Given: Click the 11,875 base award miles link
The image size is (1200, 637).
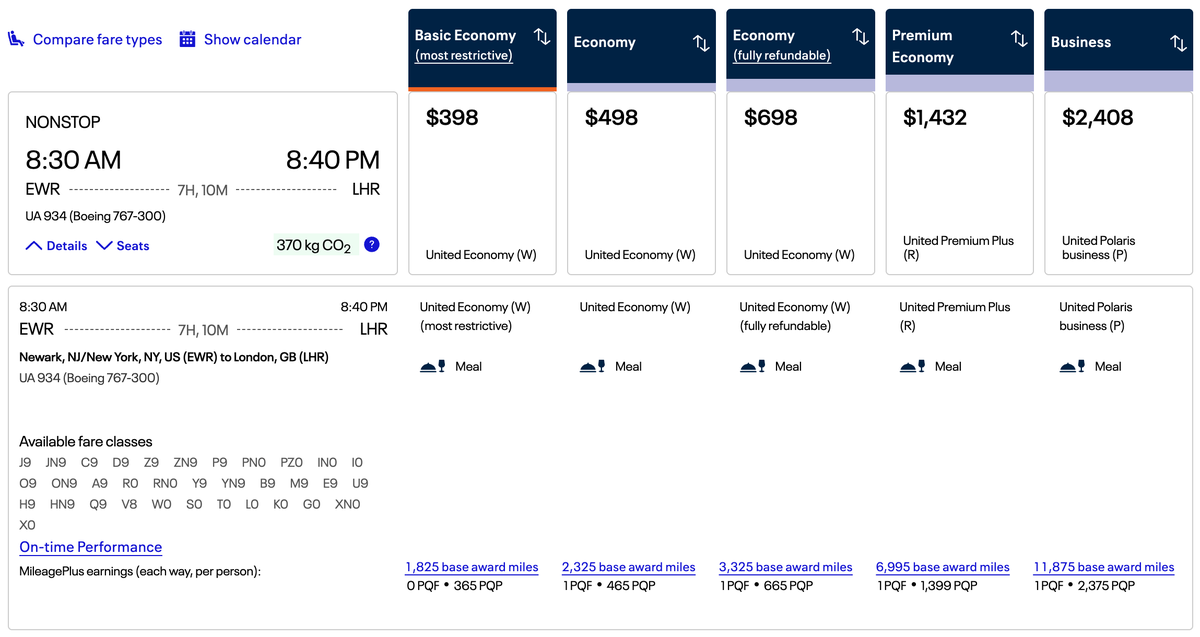Looking at the screenshot, I should tap(1104, 567).
